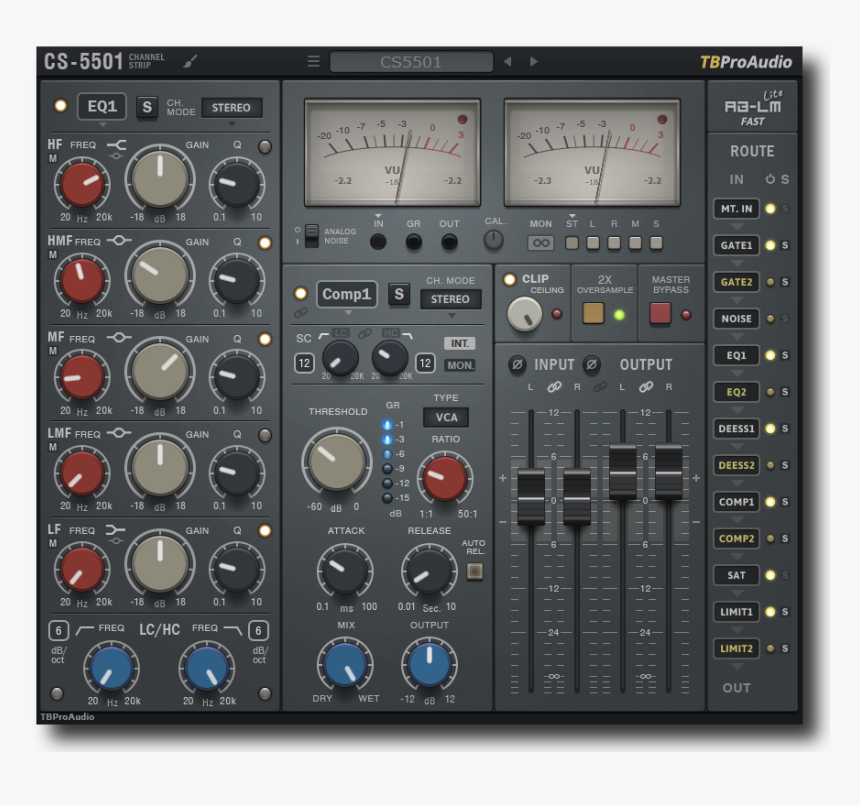This screenshot has width=860, height=805.
Task: Click the monitor infinity button
Action: point(541,243)
